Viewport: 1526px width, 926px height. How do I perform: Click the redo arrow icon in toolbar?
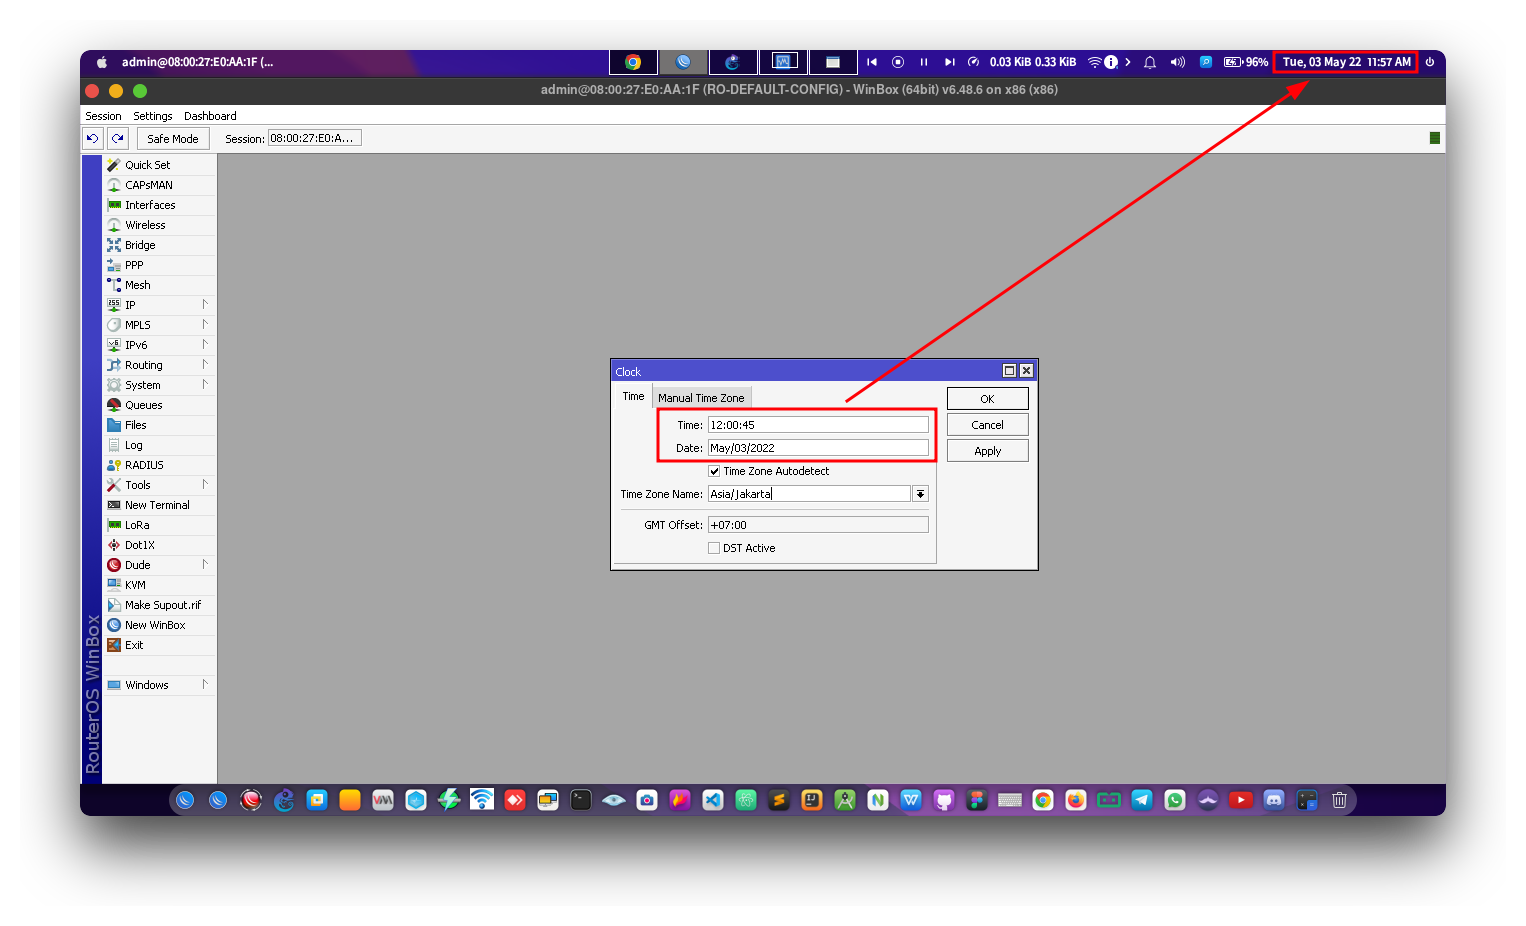point(118,139)
